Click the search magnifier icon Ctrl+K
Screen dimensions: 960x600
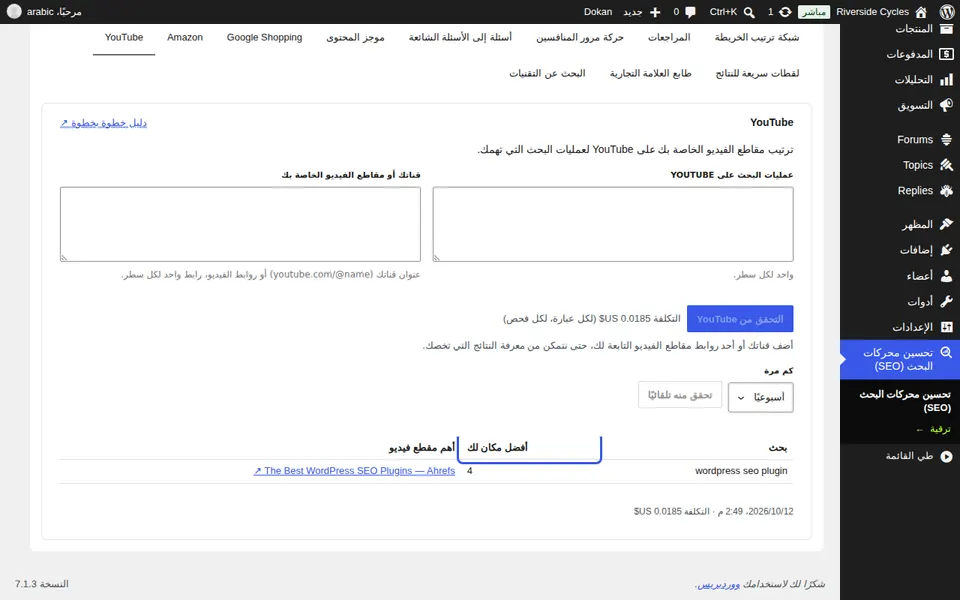[x=749, y=12]
